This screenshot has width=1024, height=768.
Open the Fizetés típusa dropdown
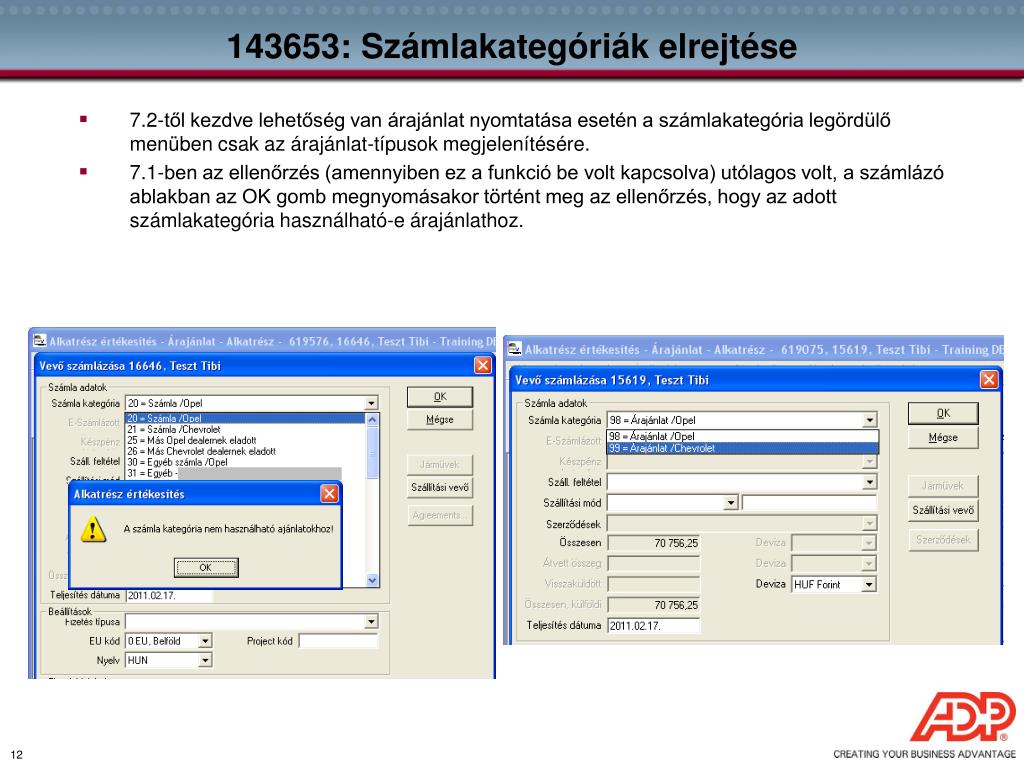point(371,622)
